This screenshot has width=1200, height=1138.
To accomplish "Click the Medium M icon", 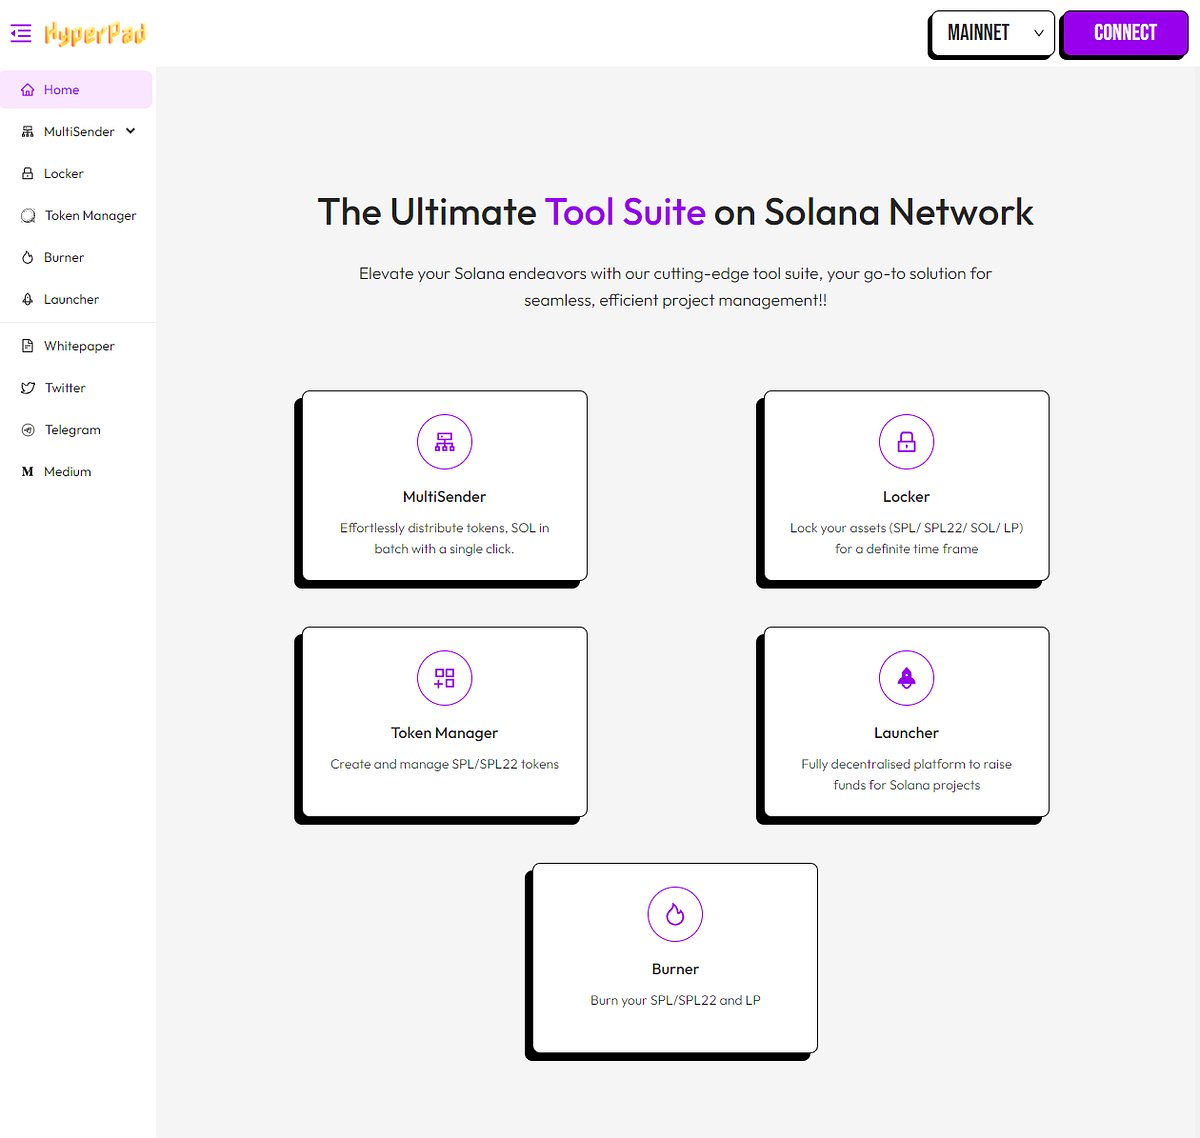I will pos(28,472).
